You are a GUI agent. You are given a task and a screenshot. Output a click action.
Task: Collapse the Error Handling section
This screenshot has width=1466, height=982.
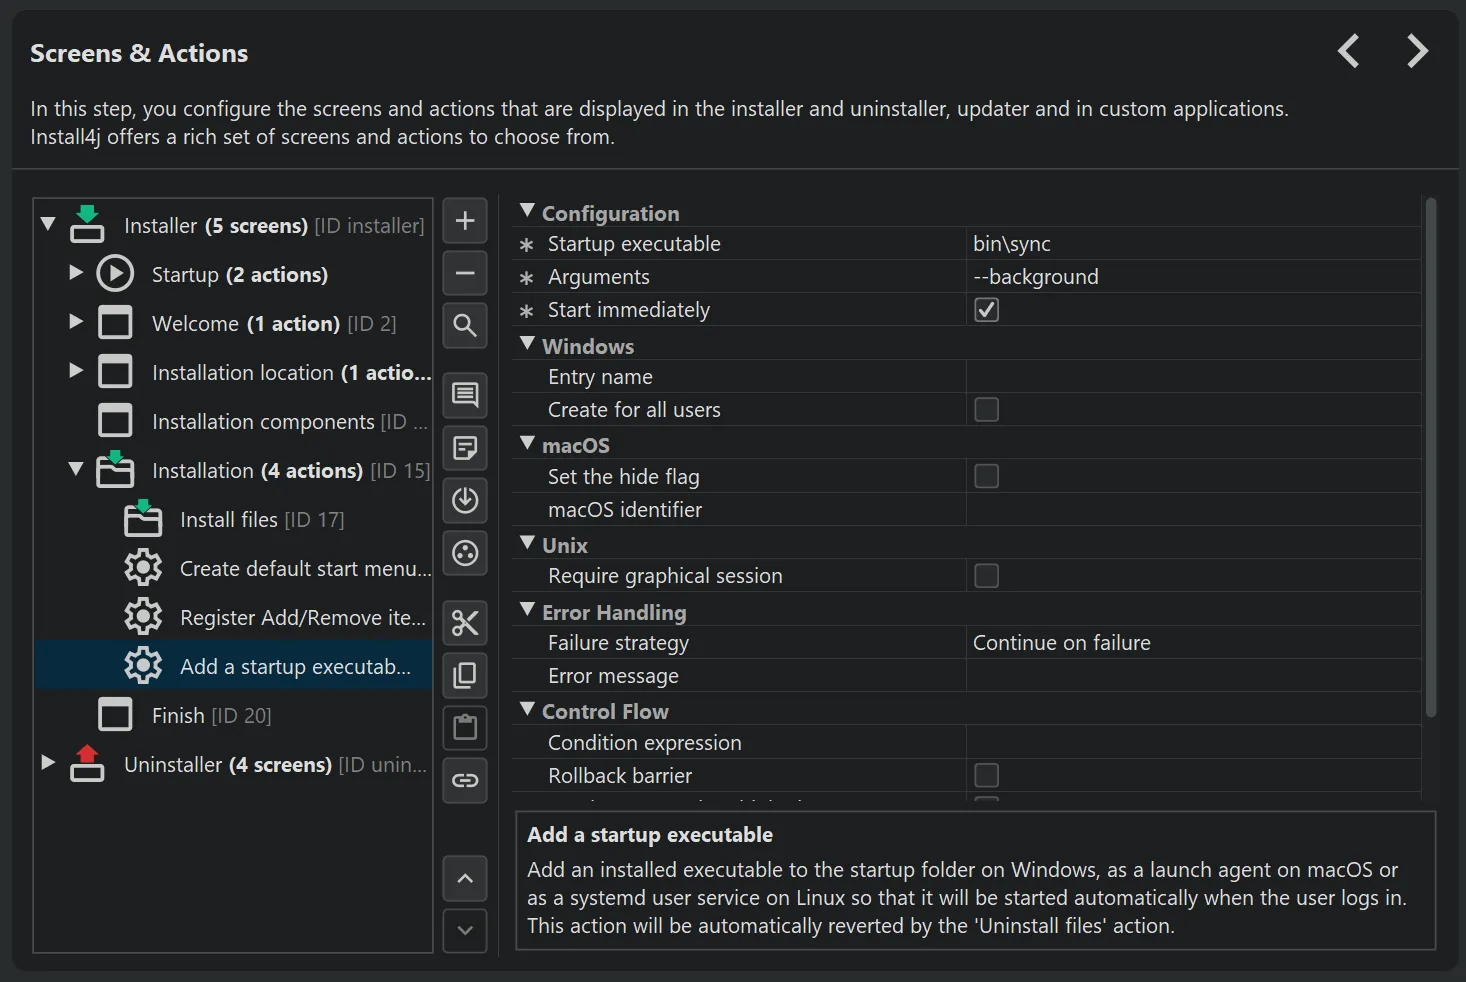[527, 610]
